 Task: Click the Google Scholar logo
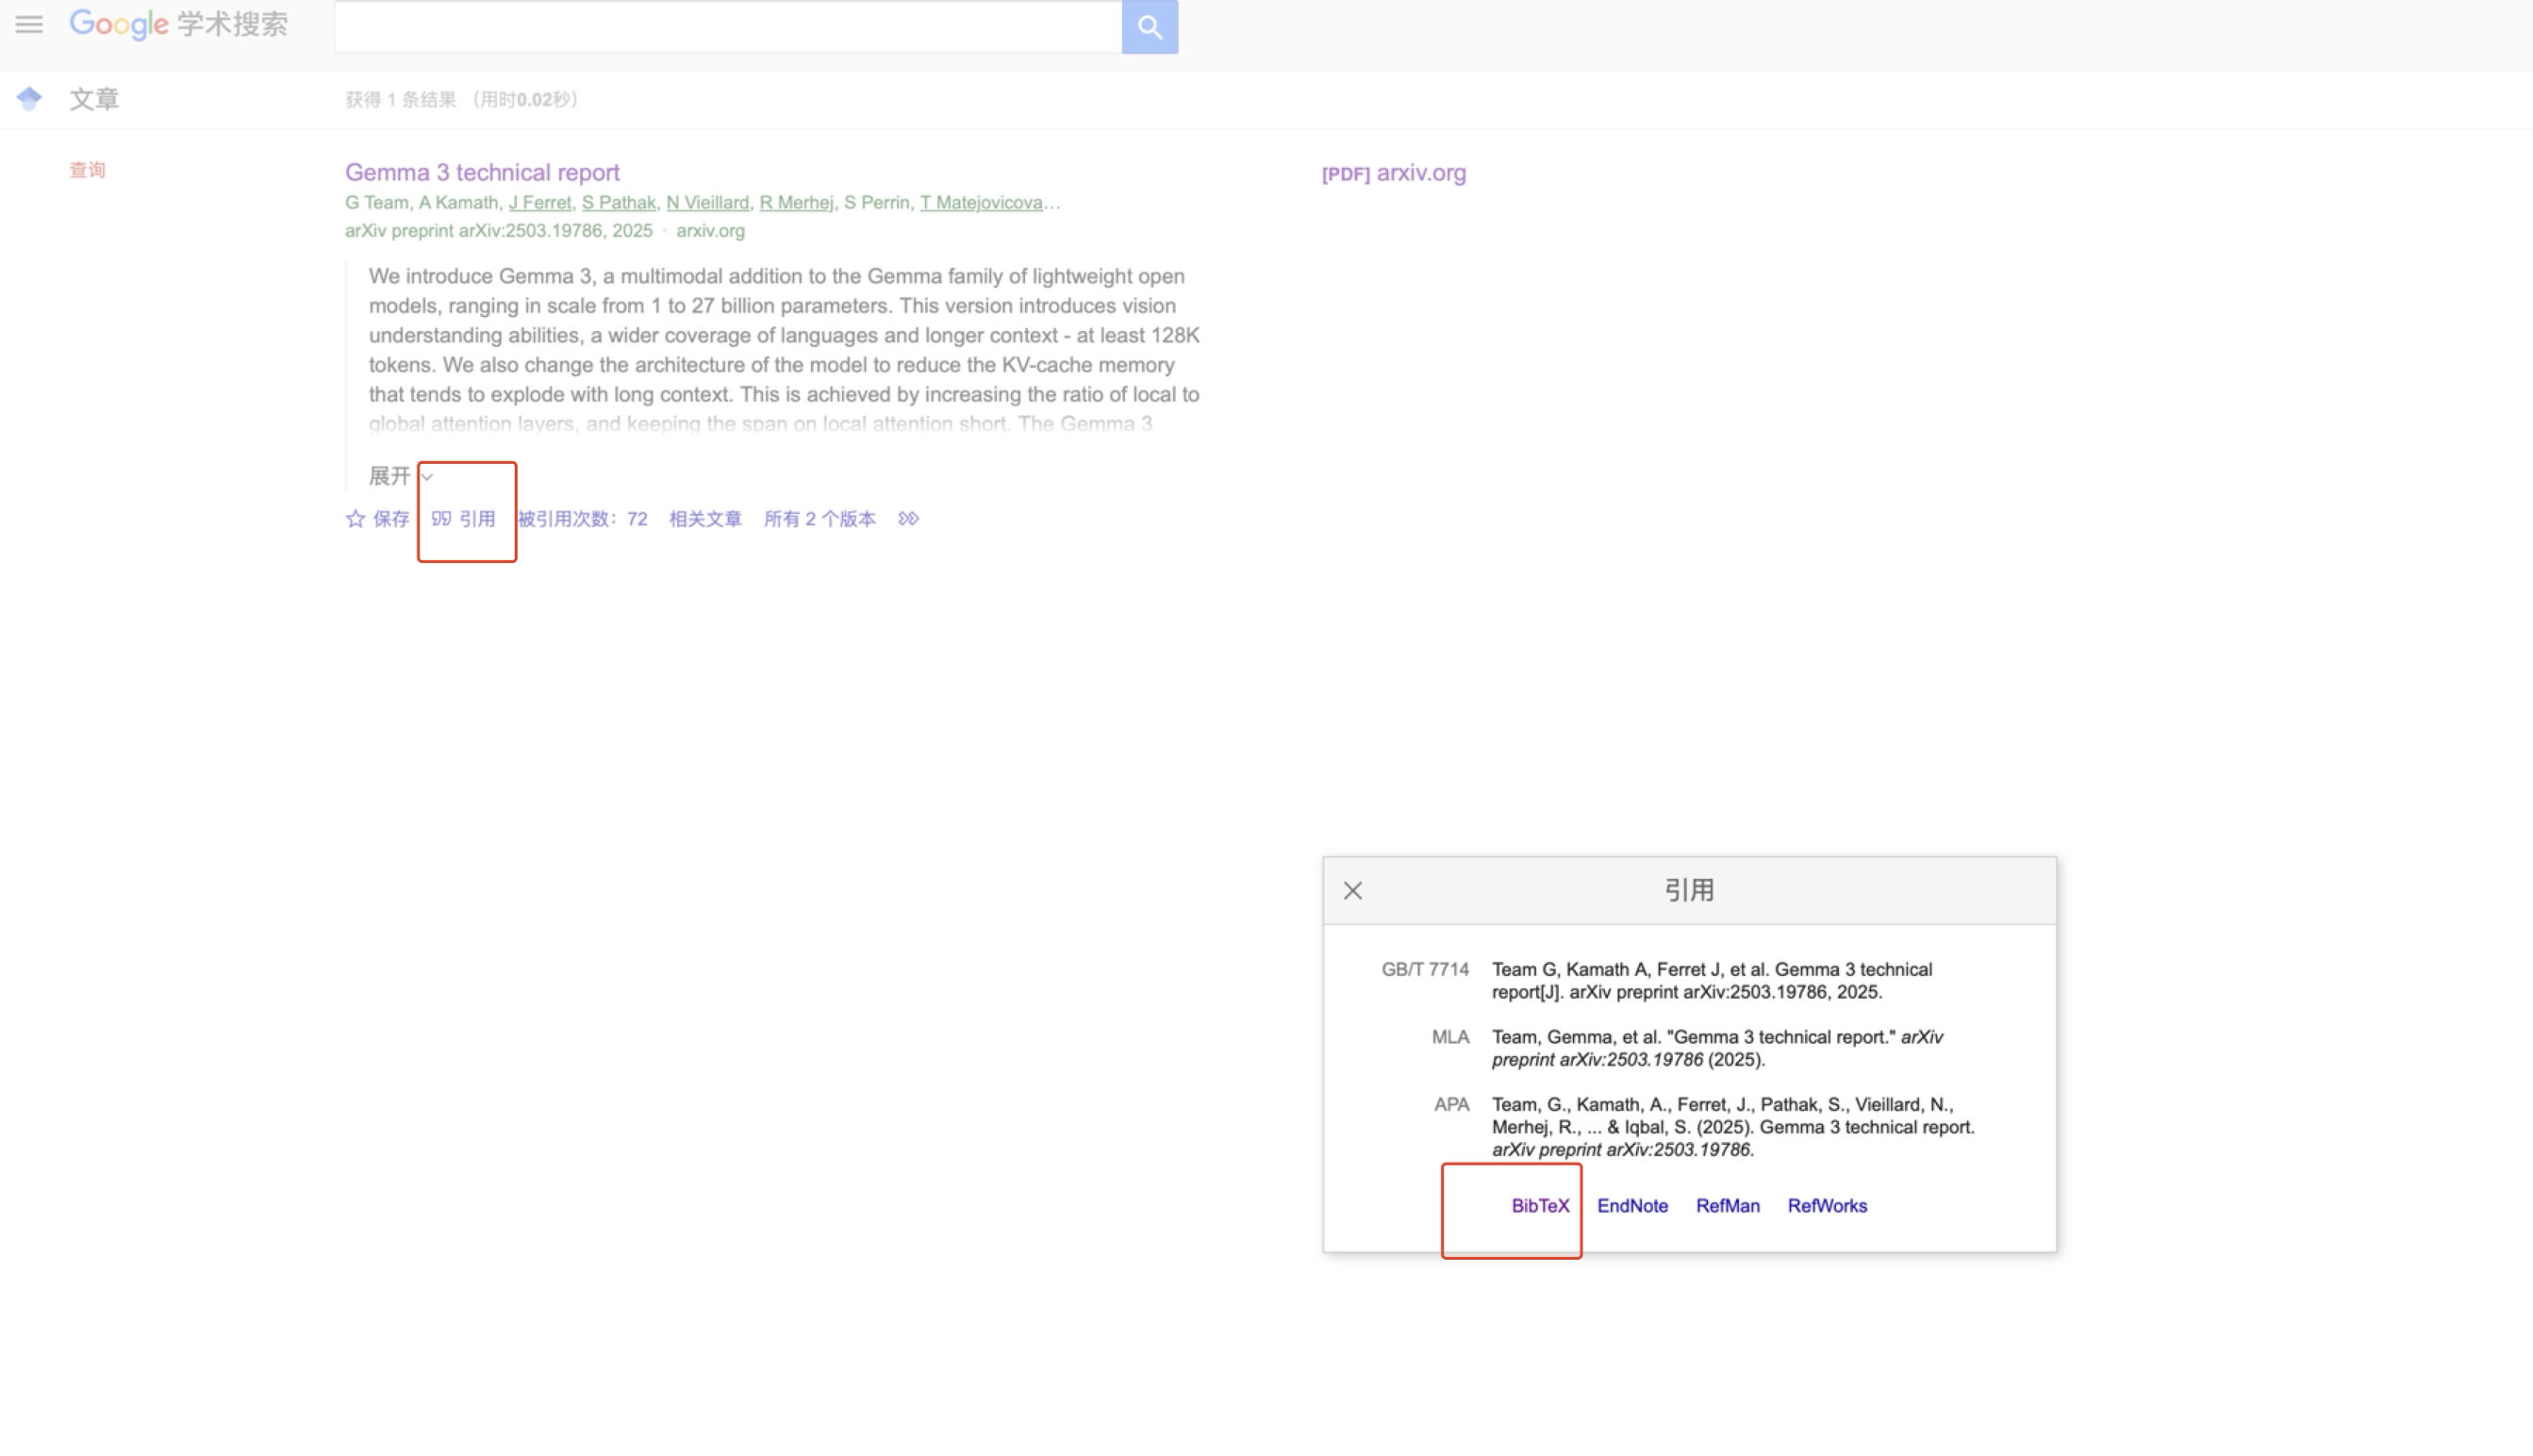pos(178,24)
